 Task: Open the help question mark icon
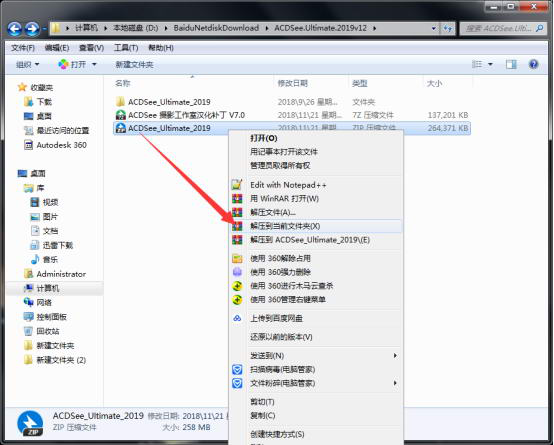(533, 64)
